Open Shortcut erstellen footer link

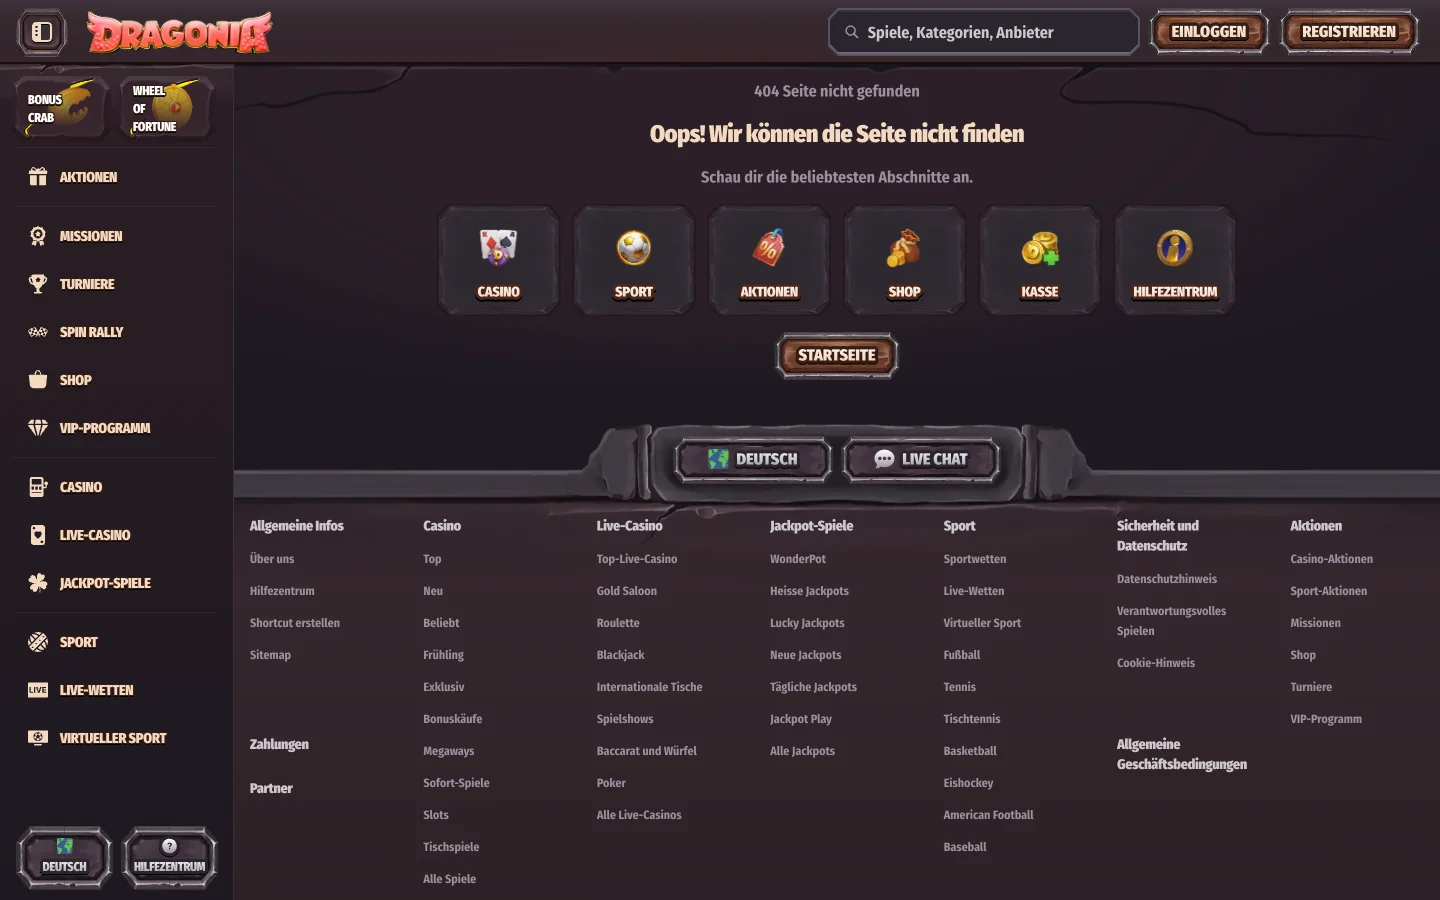pos(295,623)
